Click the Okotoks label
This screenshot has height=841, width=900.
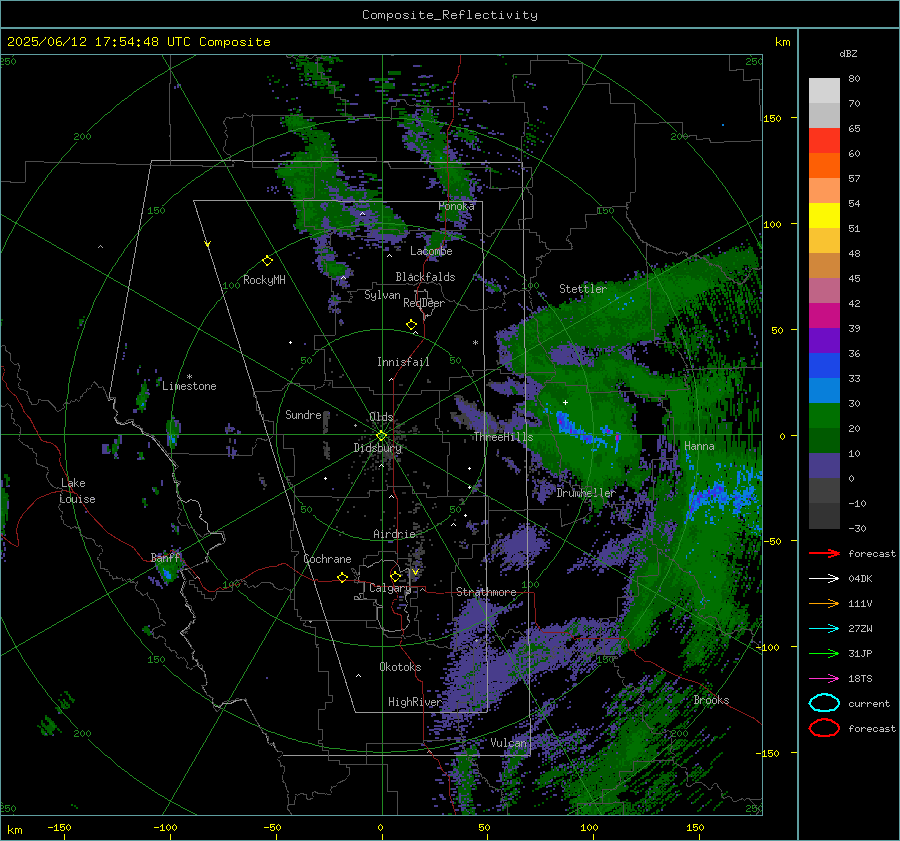pyautogui.click(x=400, y=667)
